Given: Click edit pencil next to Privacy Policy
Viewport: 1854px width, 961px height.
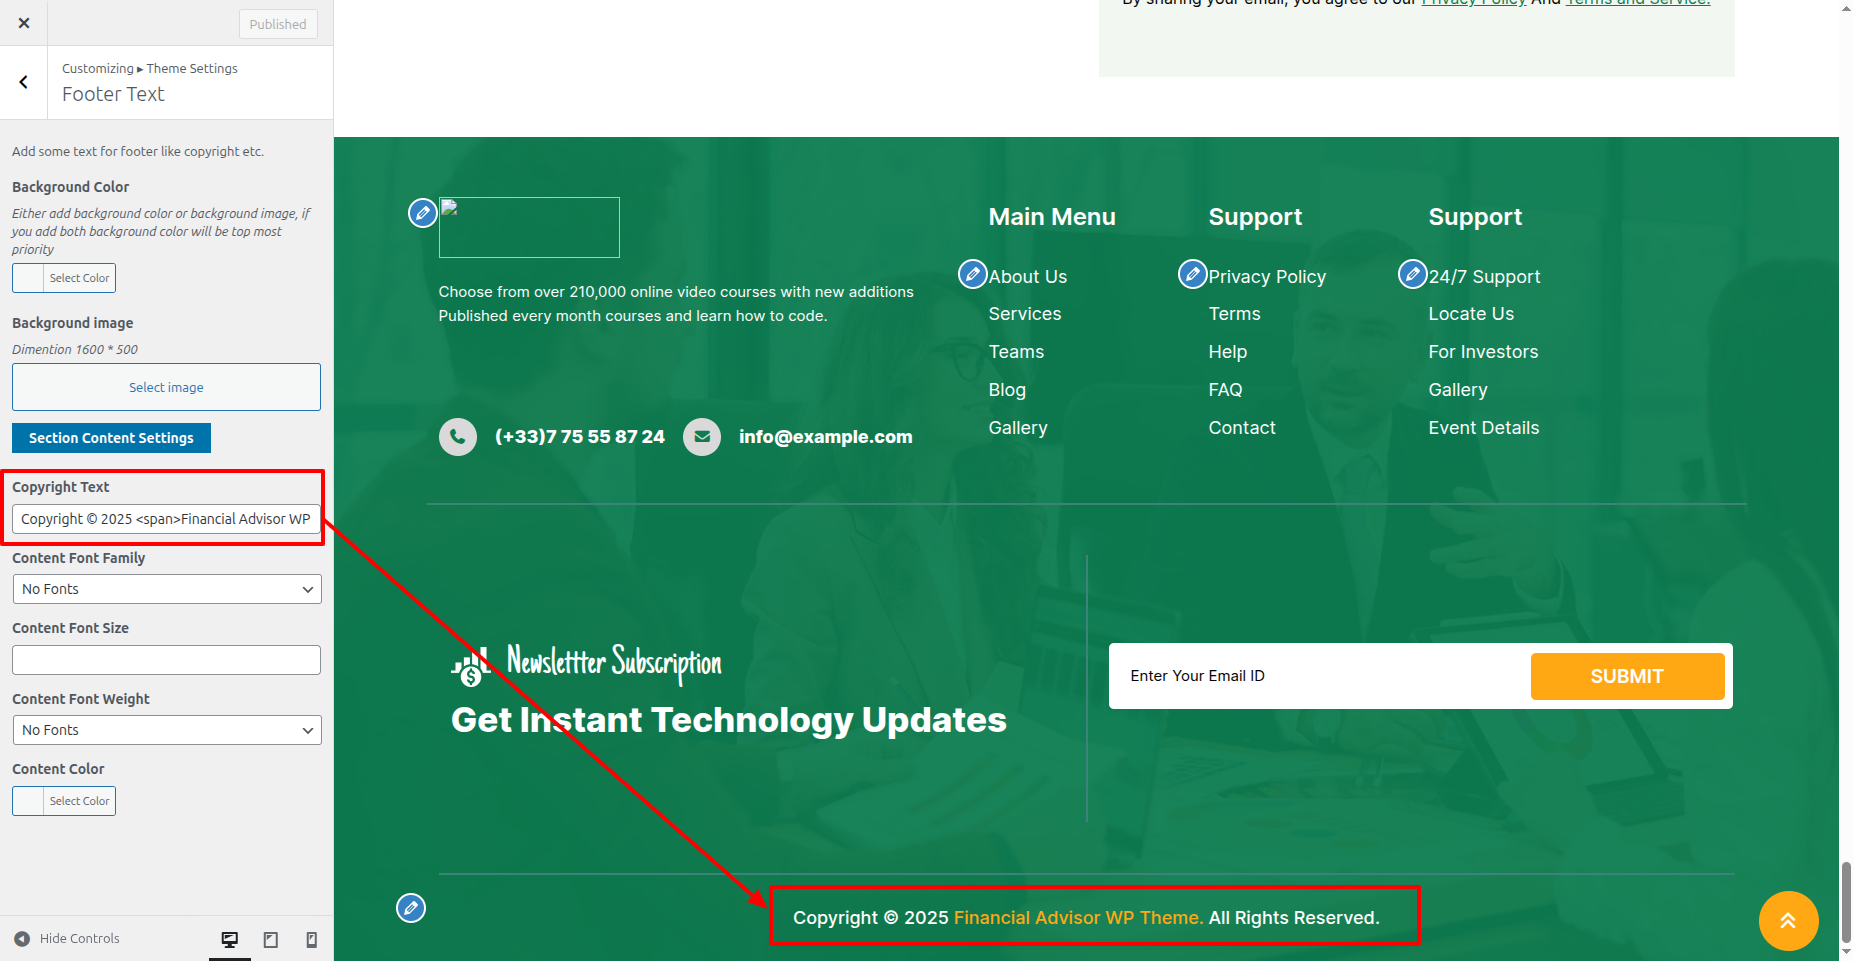Looking at the screenshot, I should [x=1192, y=274].
